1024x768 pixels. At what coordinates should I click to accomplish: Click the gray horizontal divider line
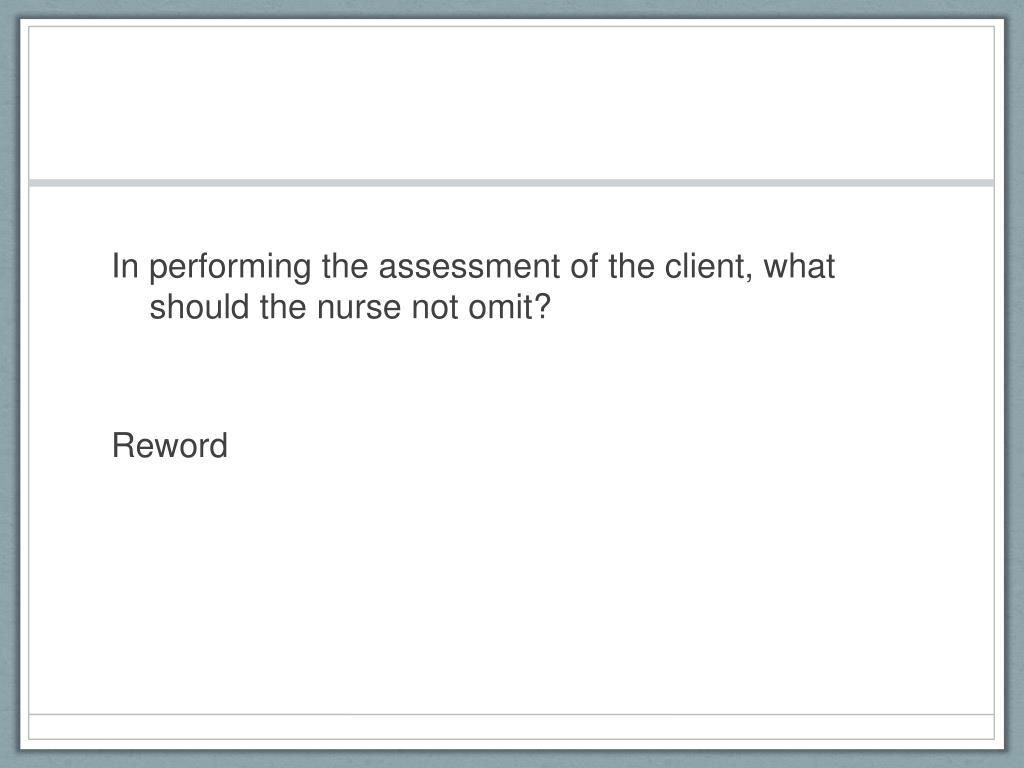tap(511, 183)
